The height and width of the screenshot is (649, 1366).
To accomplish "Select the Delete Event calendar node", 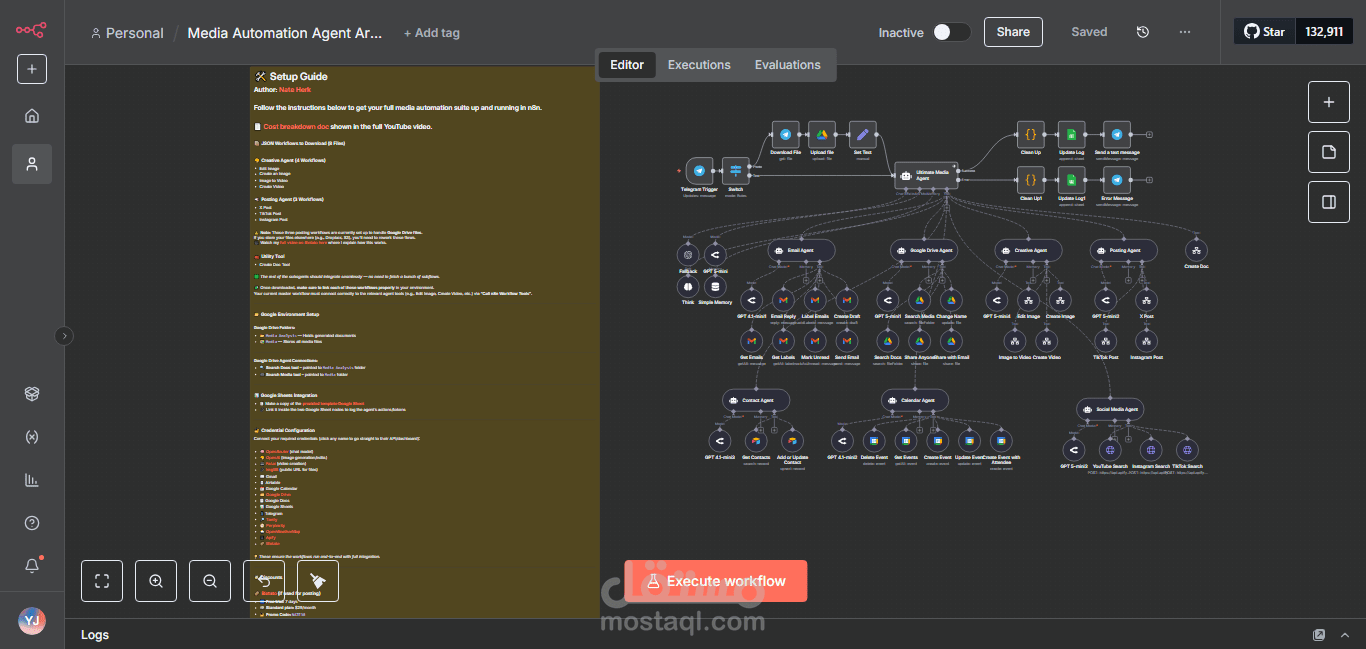I will 874,440.
